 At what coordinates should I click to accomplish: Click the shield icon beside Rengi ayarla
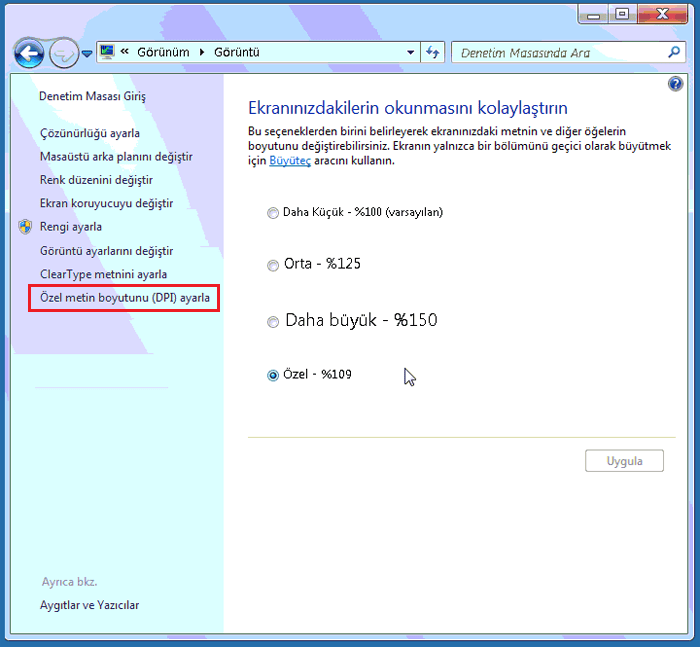25,227
